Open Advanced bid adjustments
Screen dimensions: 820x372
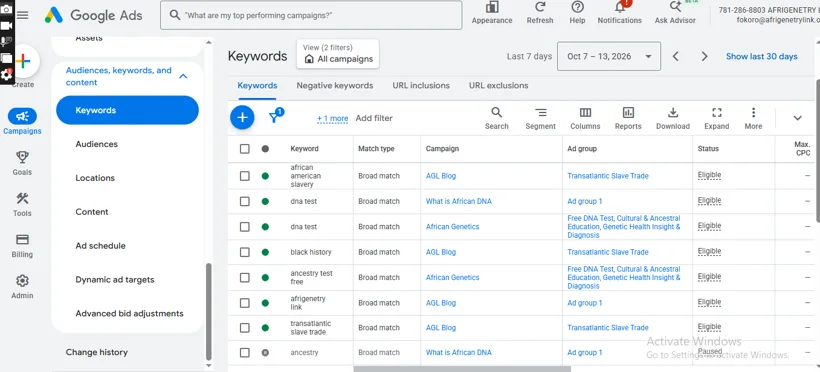(128, 313)
